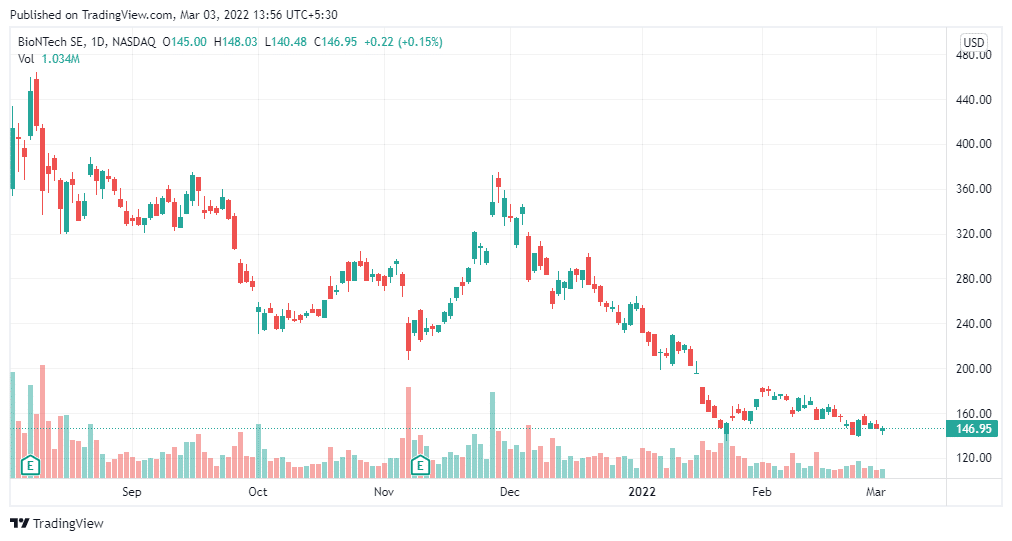Click the Feb label on time axis
Screen dimensions: 1012x541
pos(762,492)
